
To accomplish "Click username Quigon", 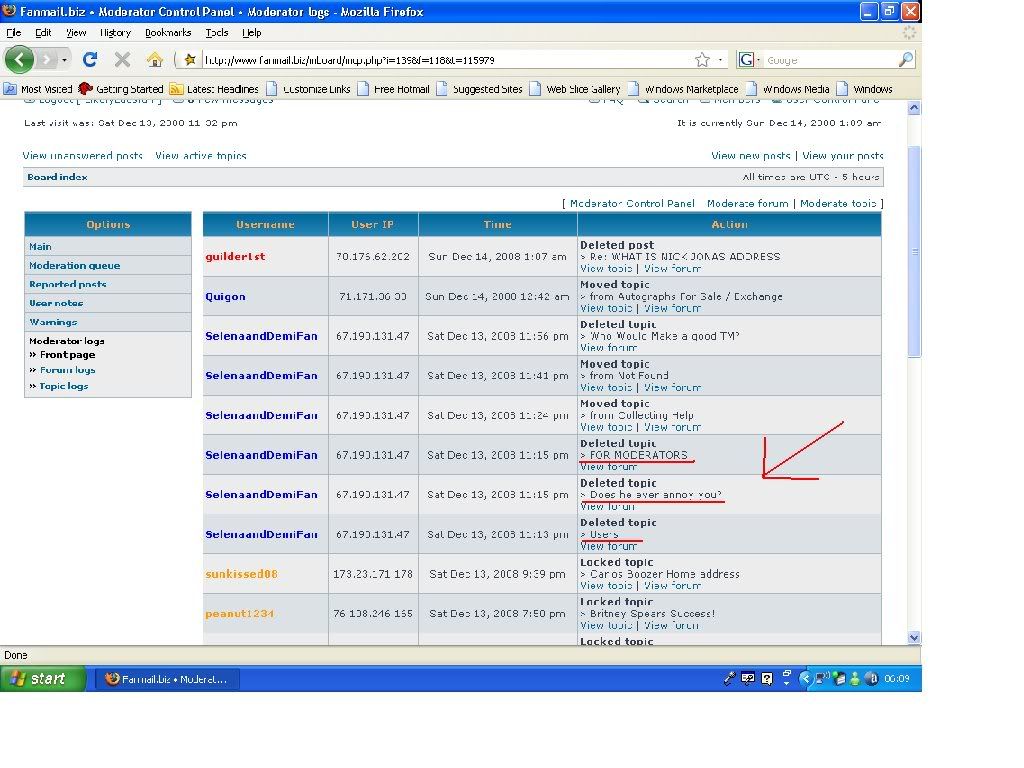I will coord(225,296).
